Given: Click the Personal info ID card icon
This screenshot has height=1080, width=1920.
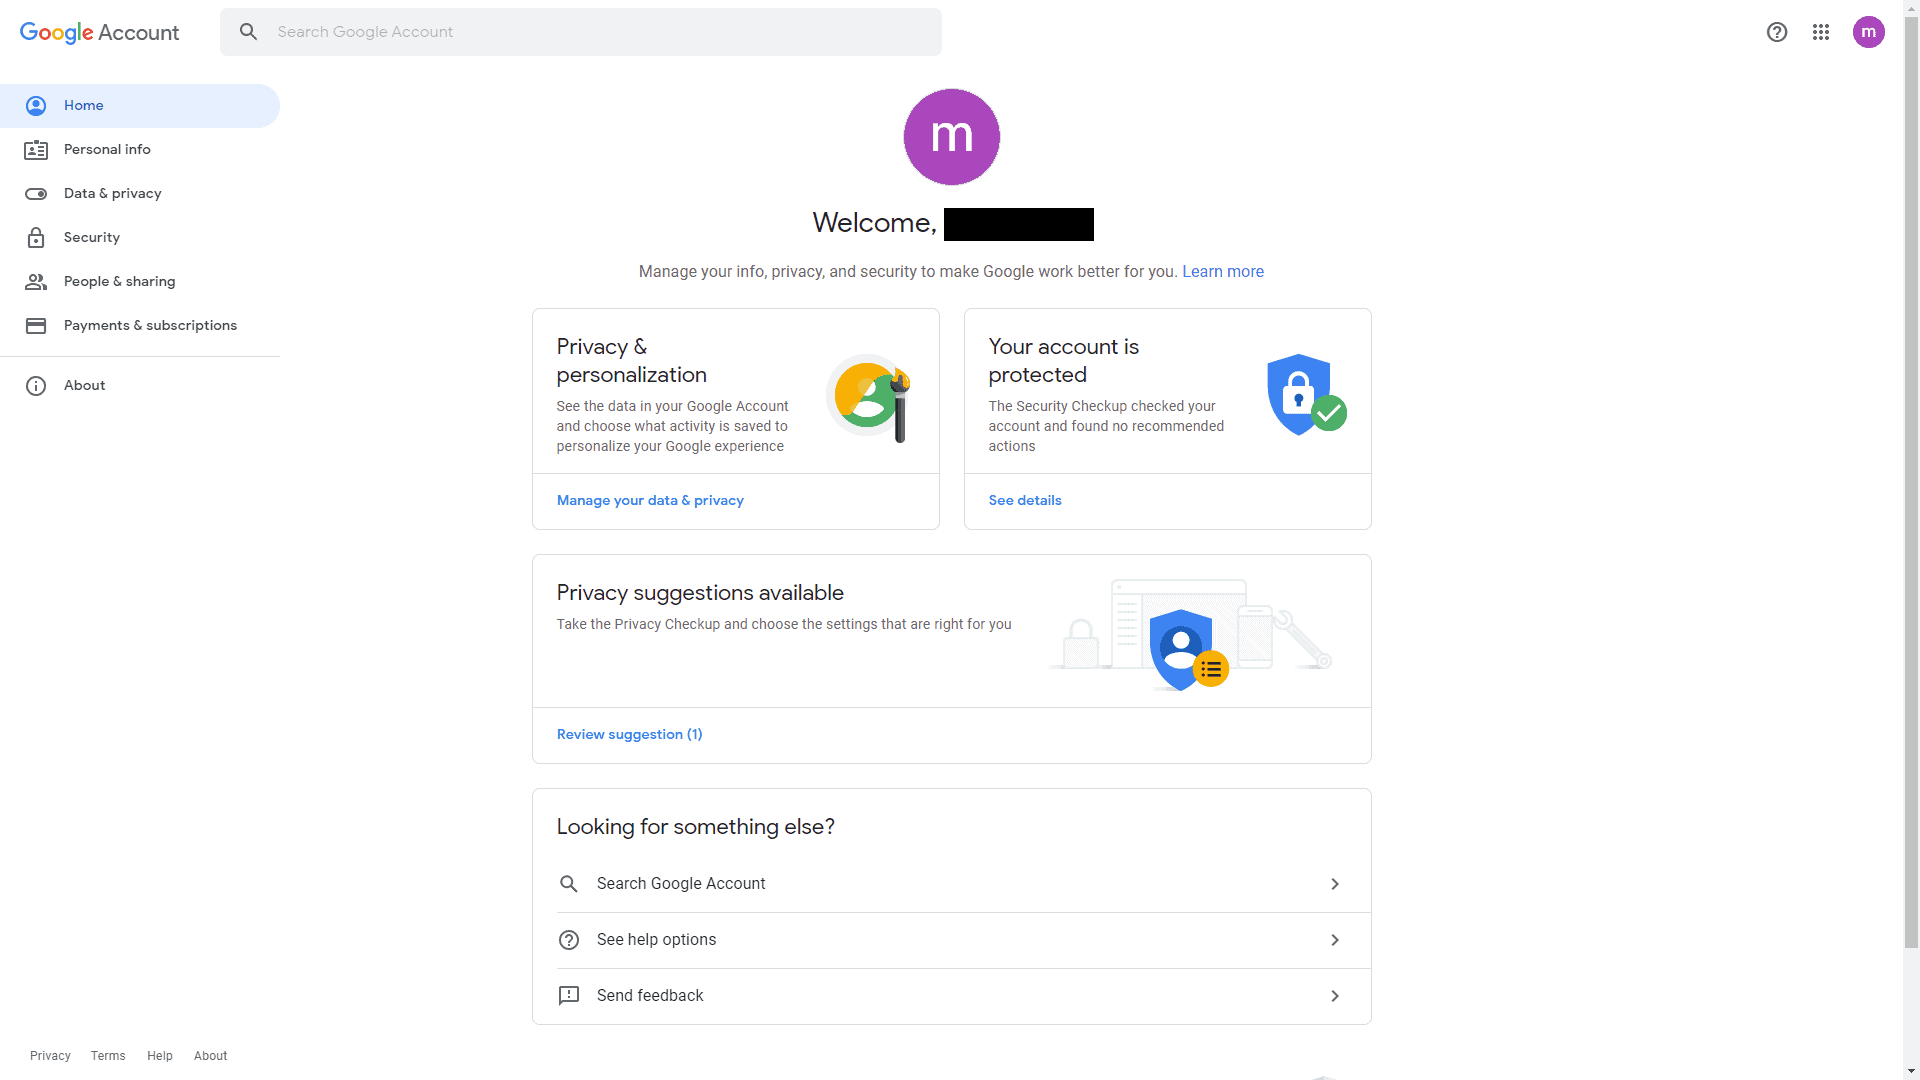Looking at the screenshot, I should point(36,150).
